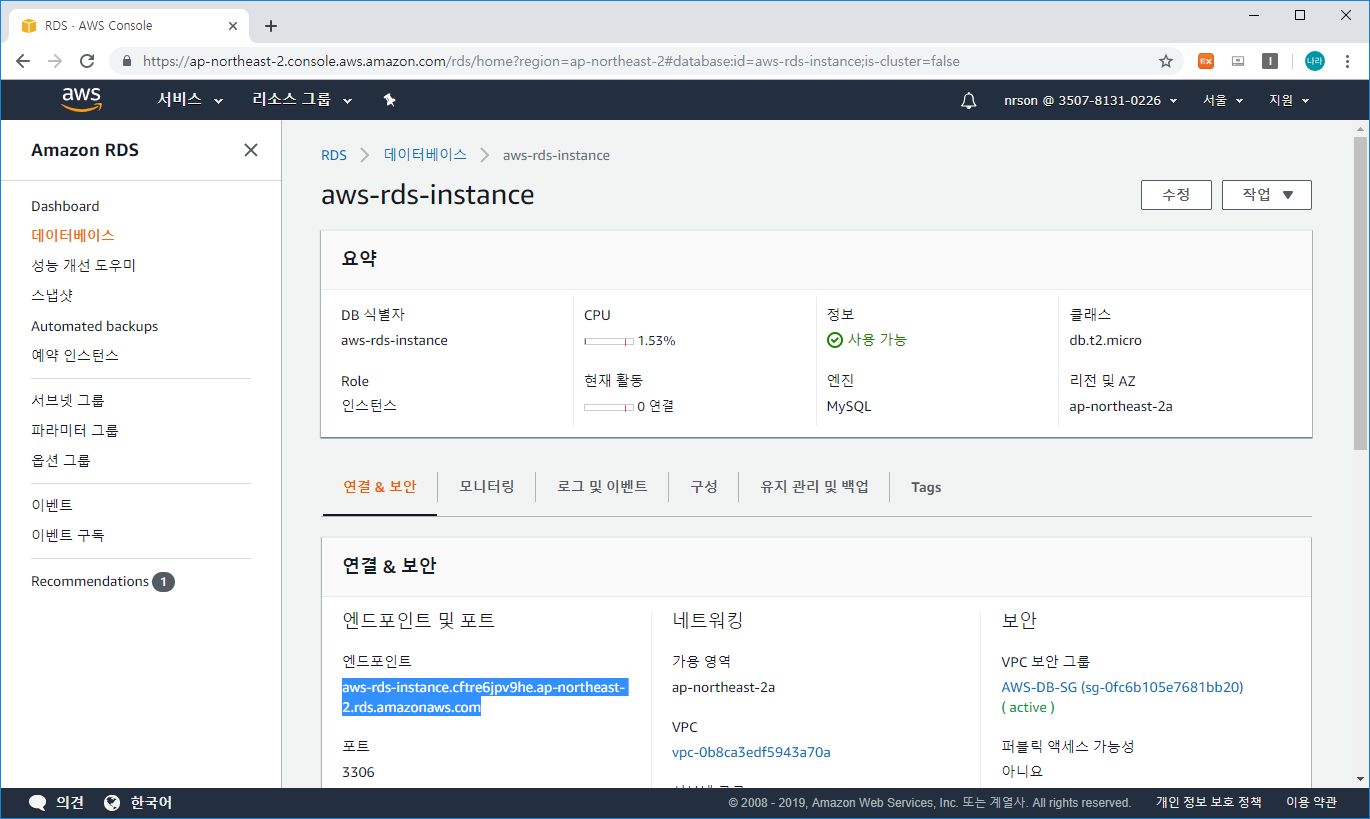The height and width of the screenshot is (819, 1370).
Task: Open Dashboard in the sidebar
Action: 65,206
